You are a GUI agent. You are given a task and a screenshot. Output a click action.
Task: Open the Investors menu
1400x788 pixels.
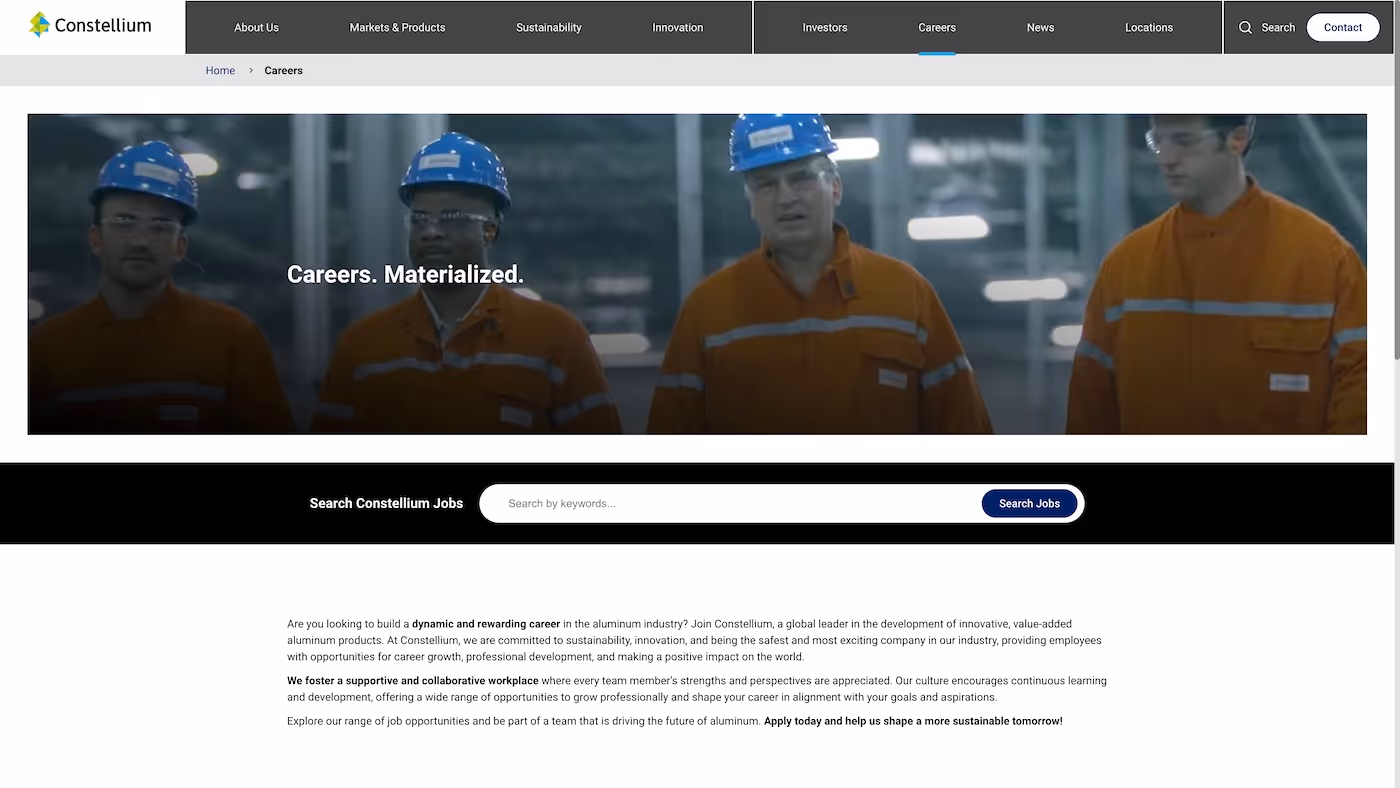click(x=824, y=27)
